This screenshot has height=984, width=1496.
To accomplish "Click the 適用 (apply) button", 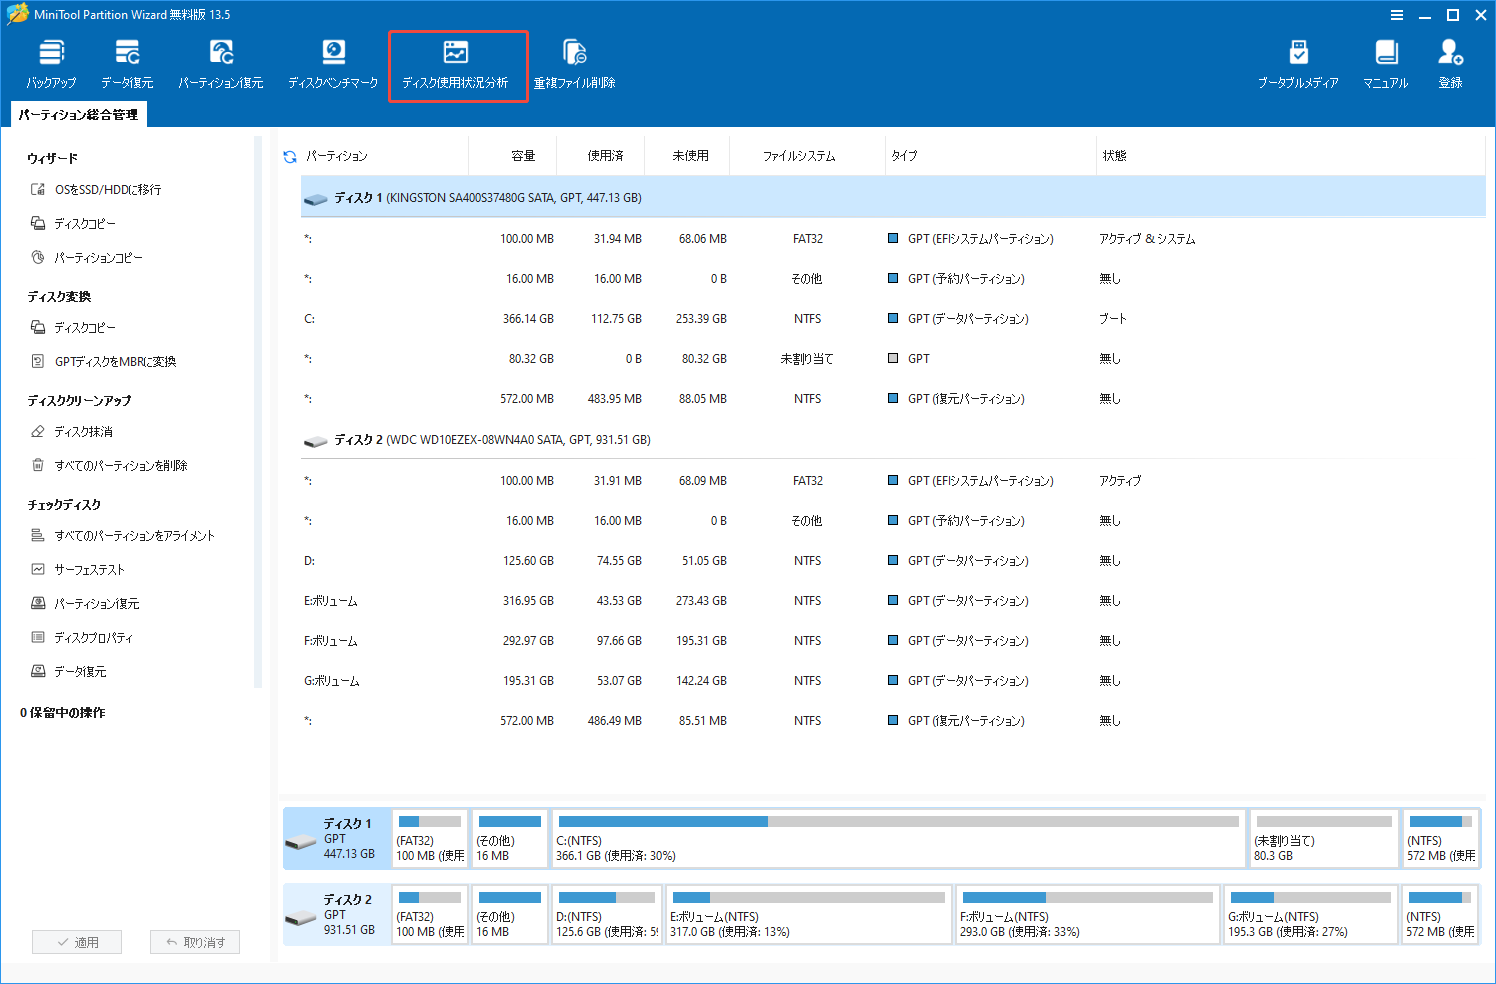I will click(x=77, y=941).
